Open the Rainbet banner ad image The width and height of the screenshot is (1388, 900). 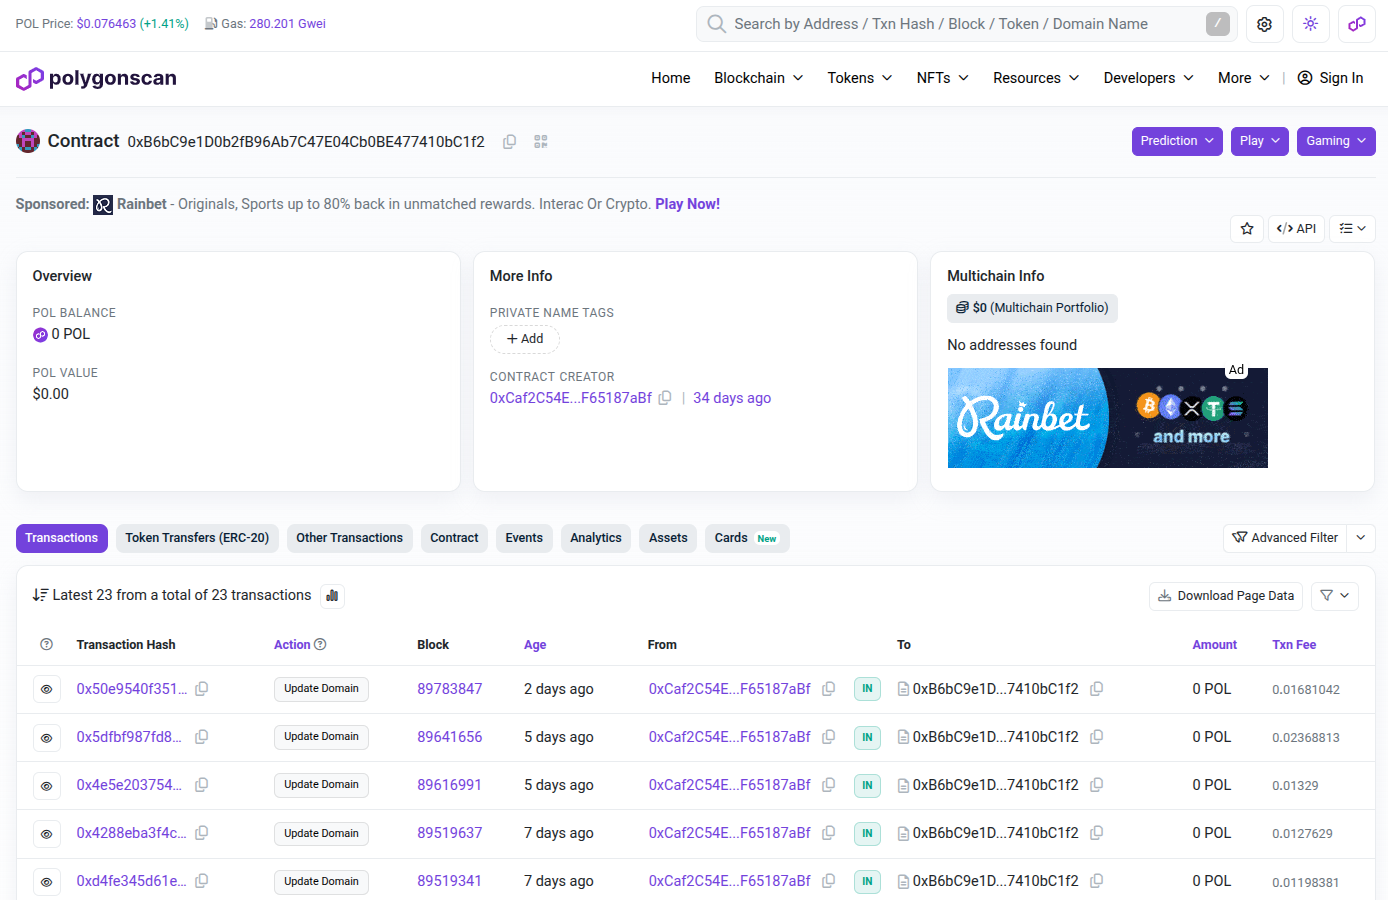(1108, 418)
